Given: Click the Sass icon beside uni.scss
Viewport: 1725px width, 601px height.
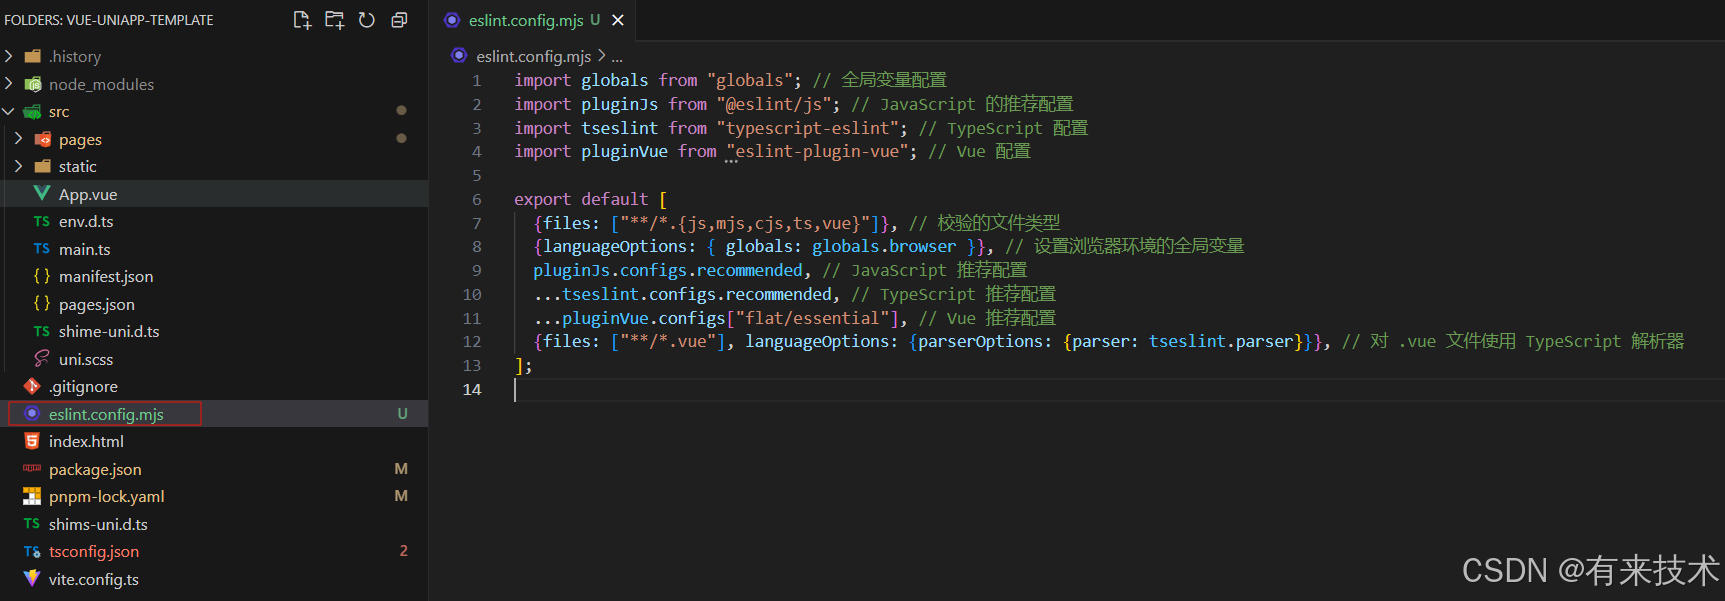Looking at the screenshot, I should point(42,358).
